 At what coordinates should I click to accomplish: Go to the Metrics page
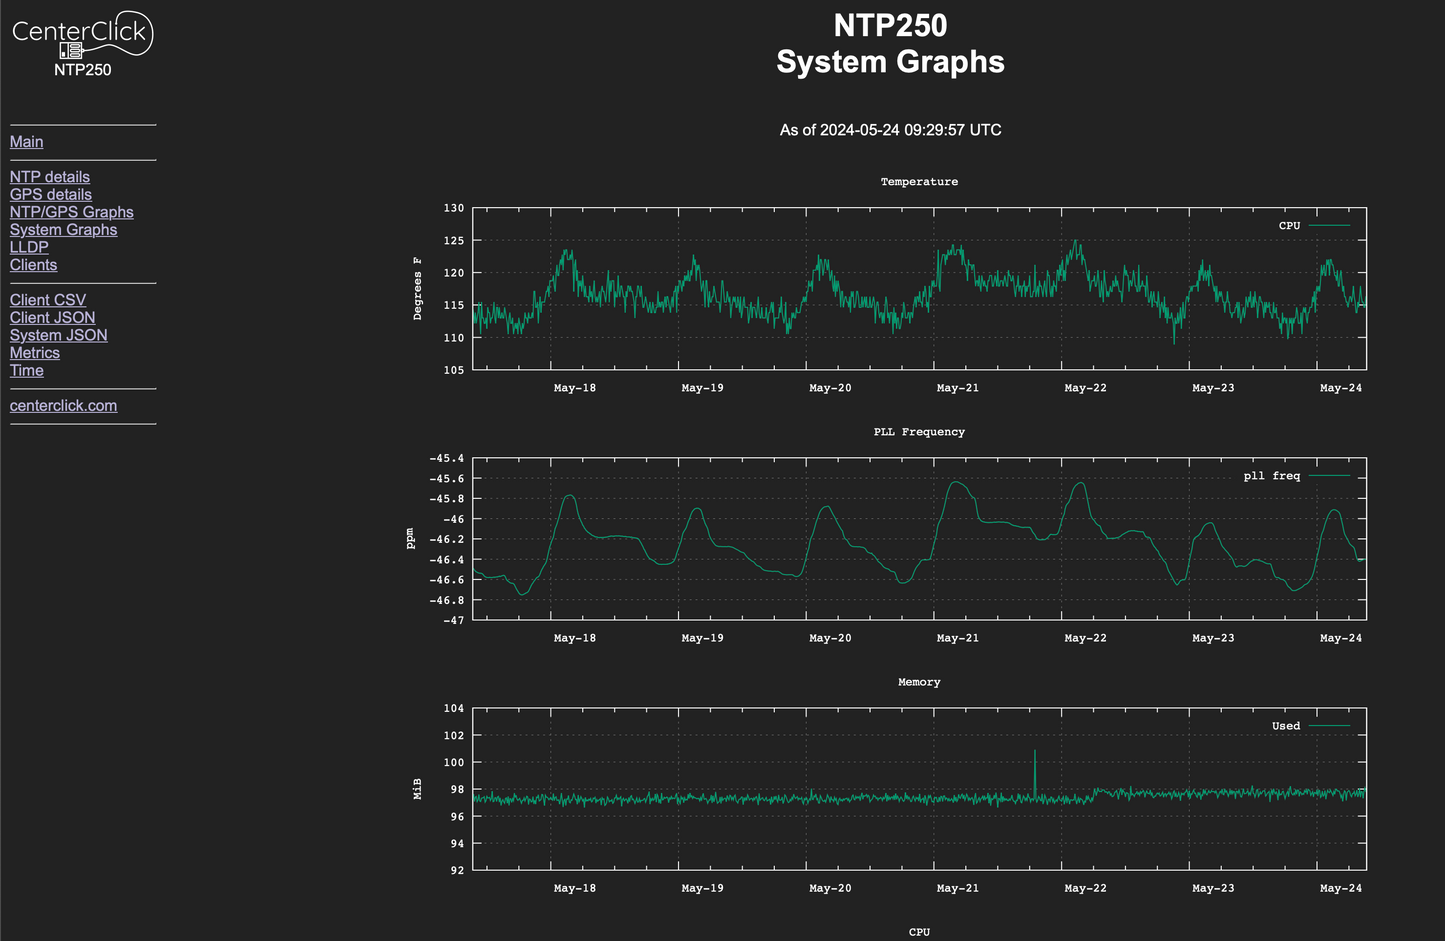click(x=35, y=353)
